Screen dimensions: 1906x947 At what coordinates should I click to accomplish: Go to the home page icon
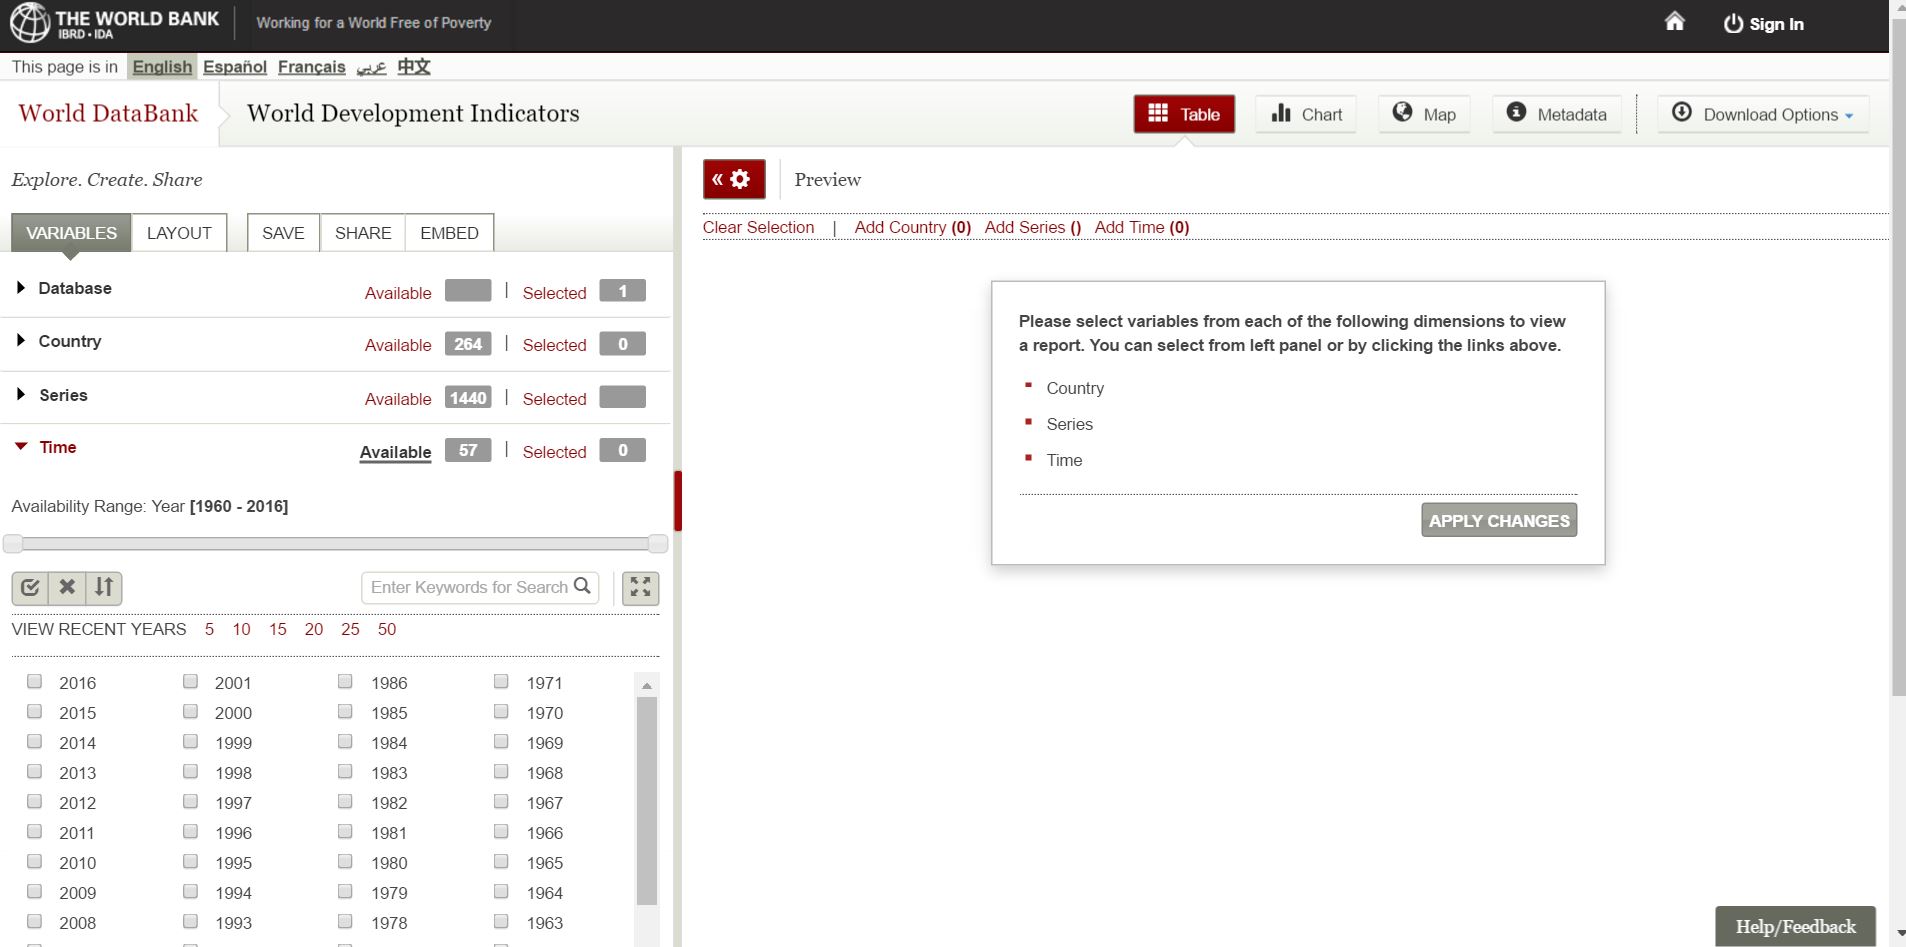[x=1674, y=21]
